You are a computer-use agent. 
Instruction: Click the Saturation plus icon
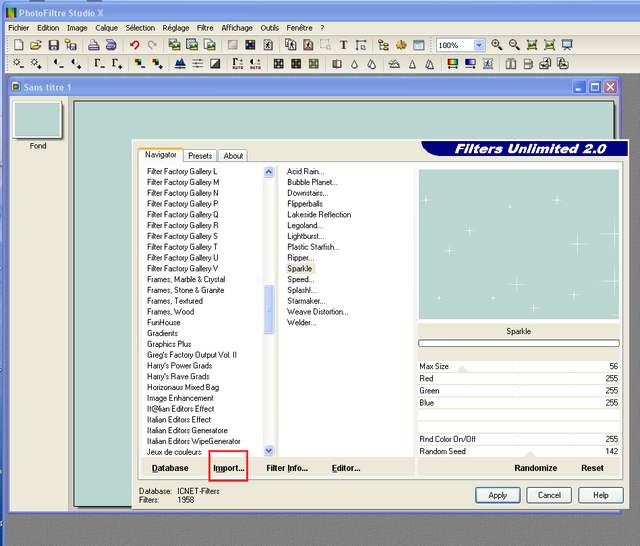pos(157,64)
